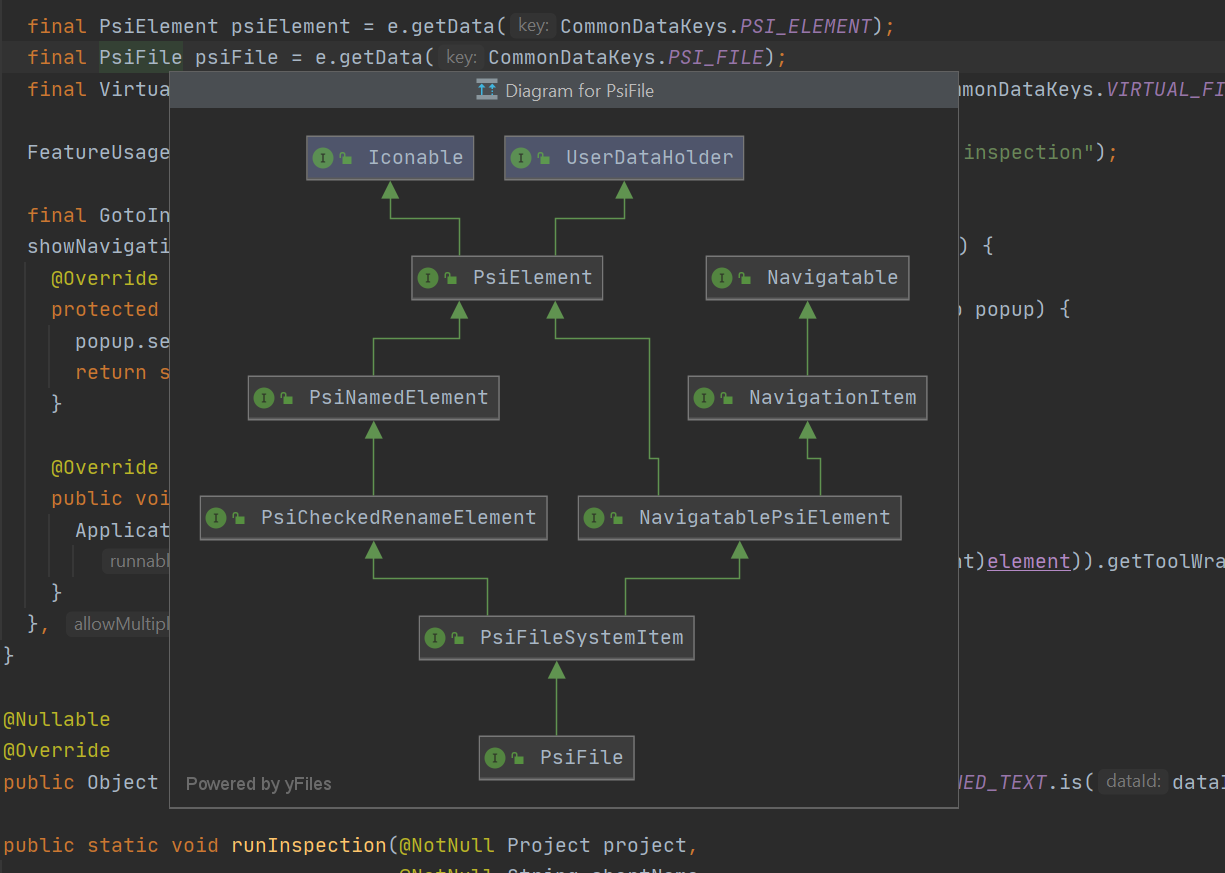Click the interface icon on PsiFileSystemItem node

tap(435, 638)
